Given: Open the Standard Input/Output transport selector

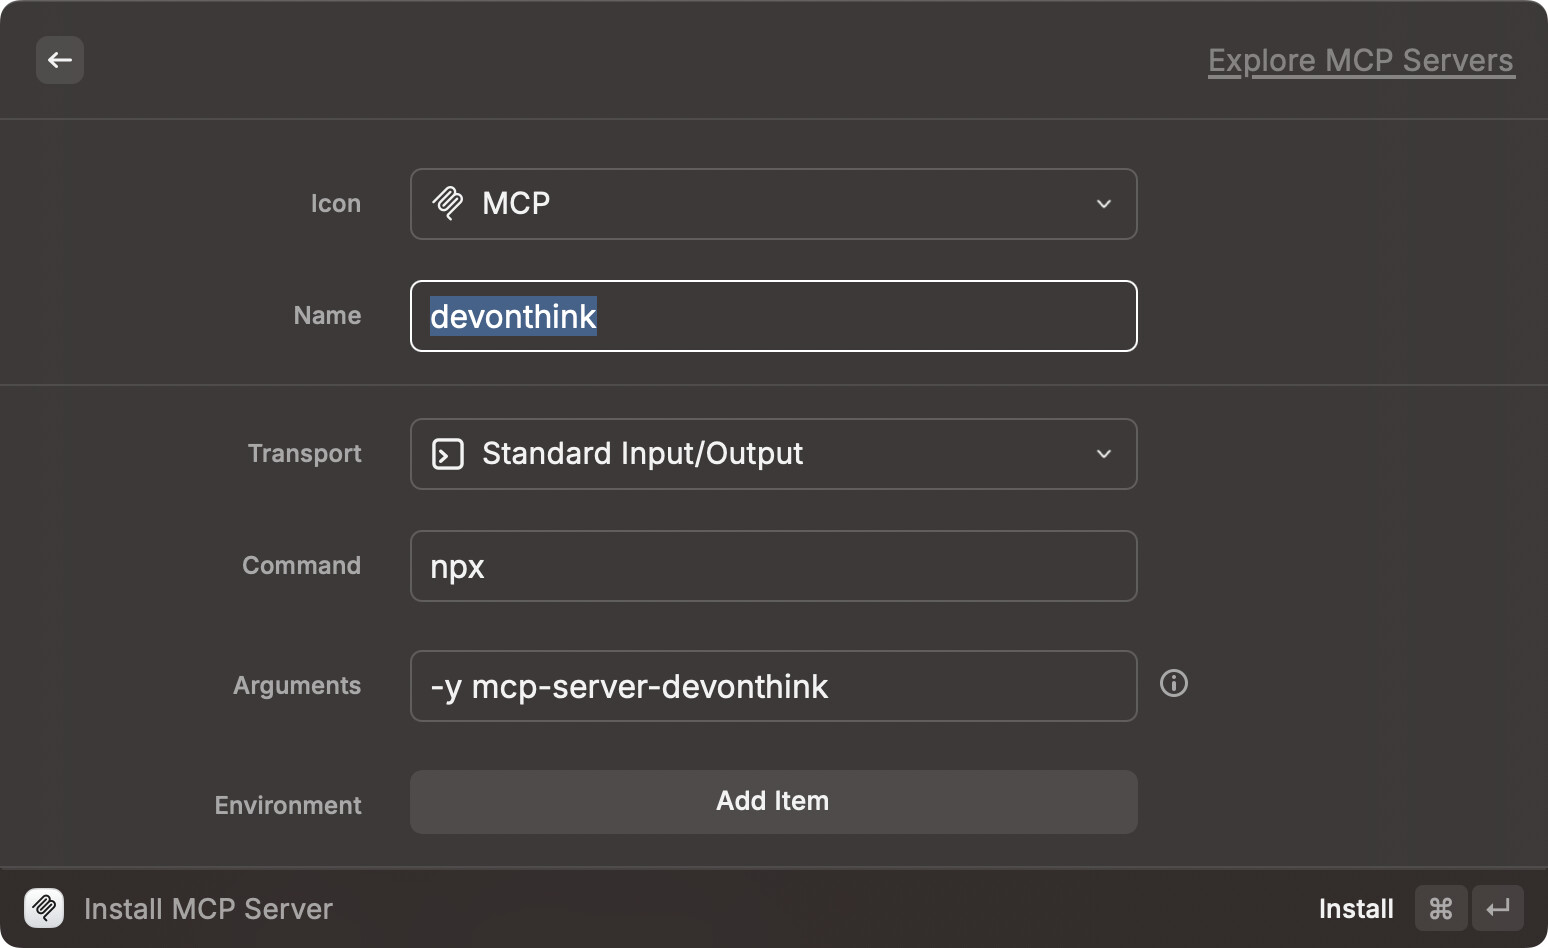Looking at the screenshot, I should point(772,454).
